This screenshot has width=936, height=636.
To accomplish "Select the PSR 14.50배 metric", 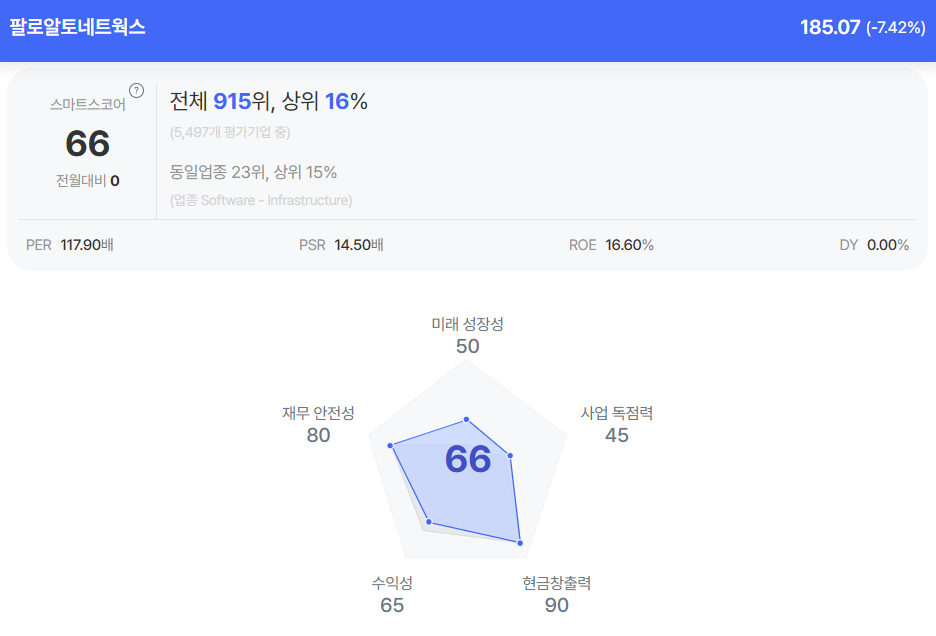I will tap(341, 245).
